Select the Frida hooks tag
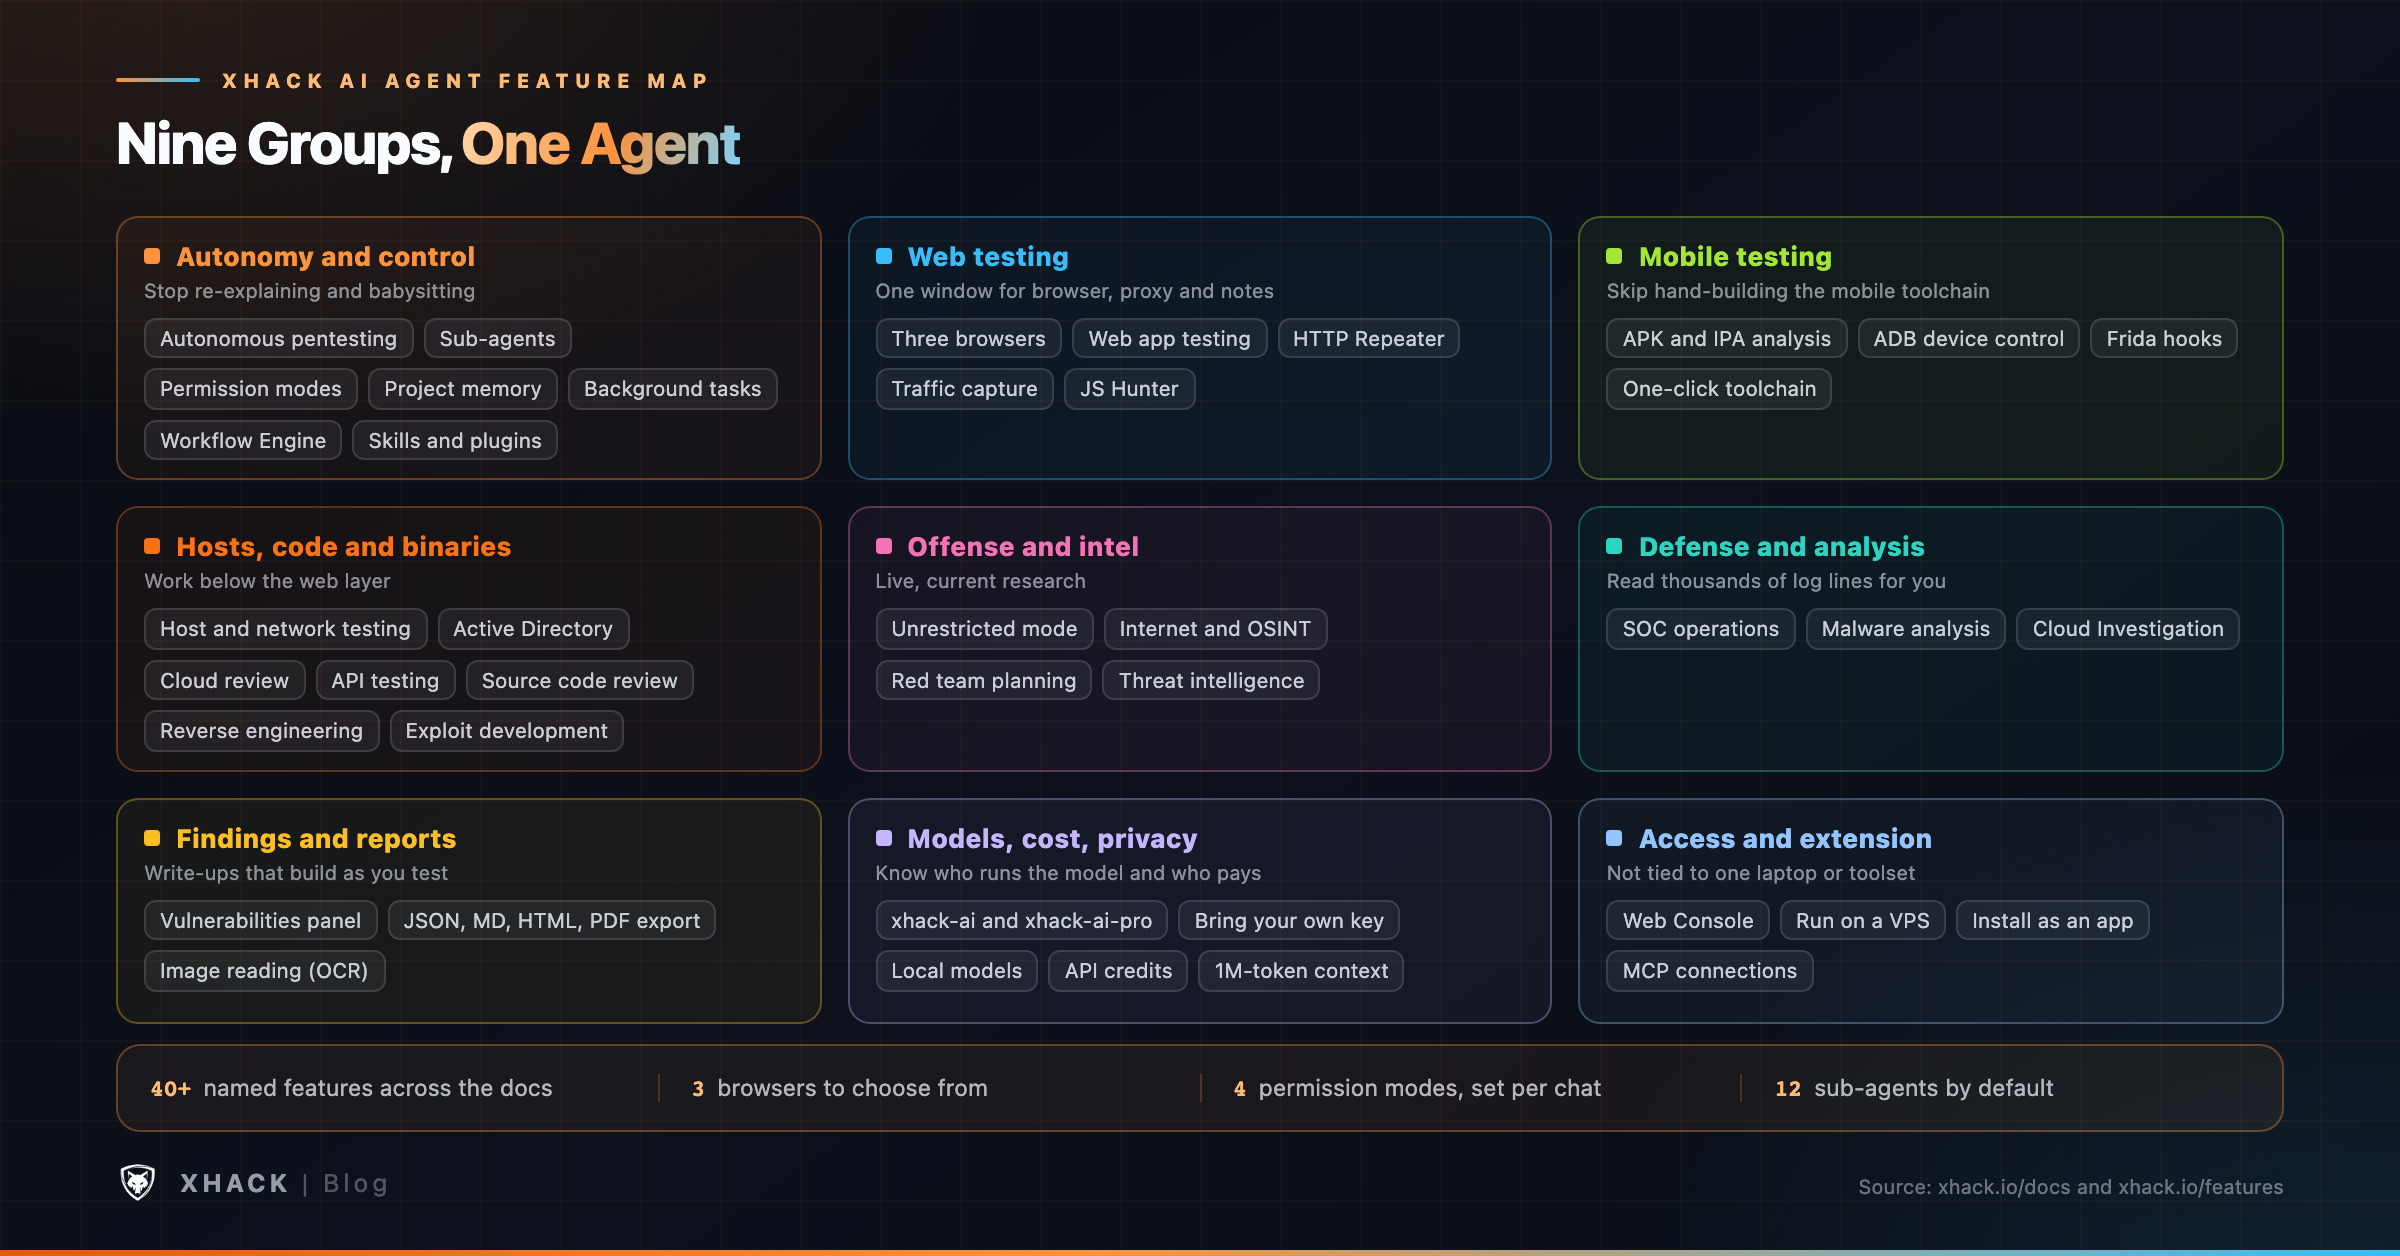The image size is (2400, 1256). click(2164, 338)
